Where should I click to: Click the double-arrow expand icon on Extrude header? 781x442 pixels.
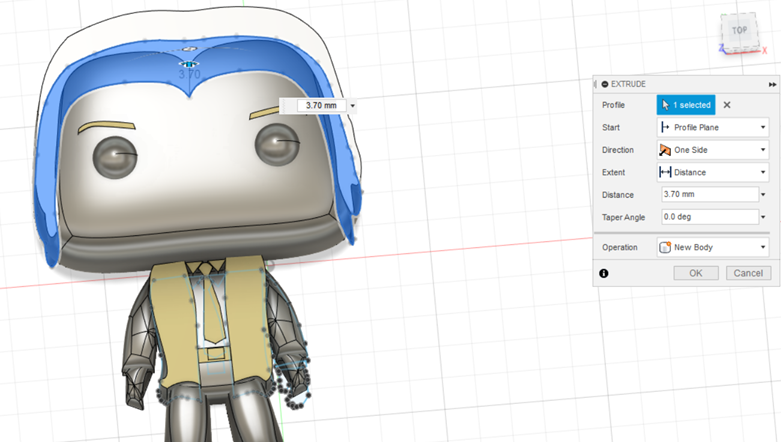click(772, 85)
